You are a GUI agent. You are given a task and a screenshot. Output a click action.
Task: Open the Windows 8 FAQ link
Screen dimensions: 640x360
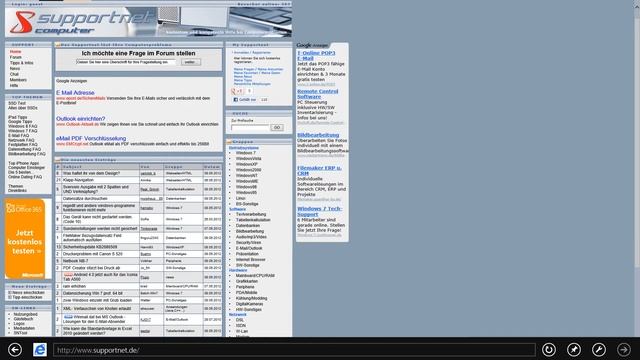[22, 127]
